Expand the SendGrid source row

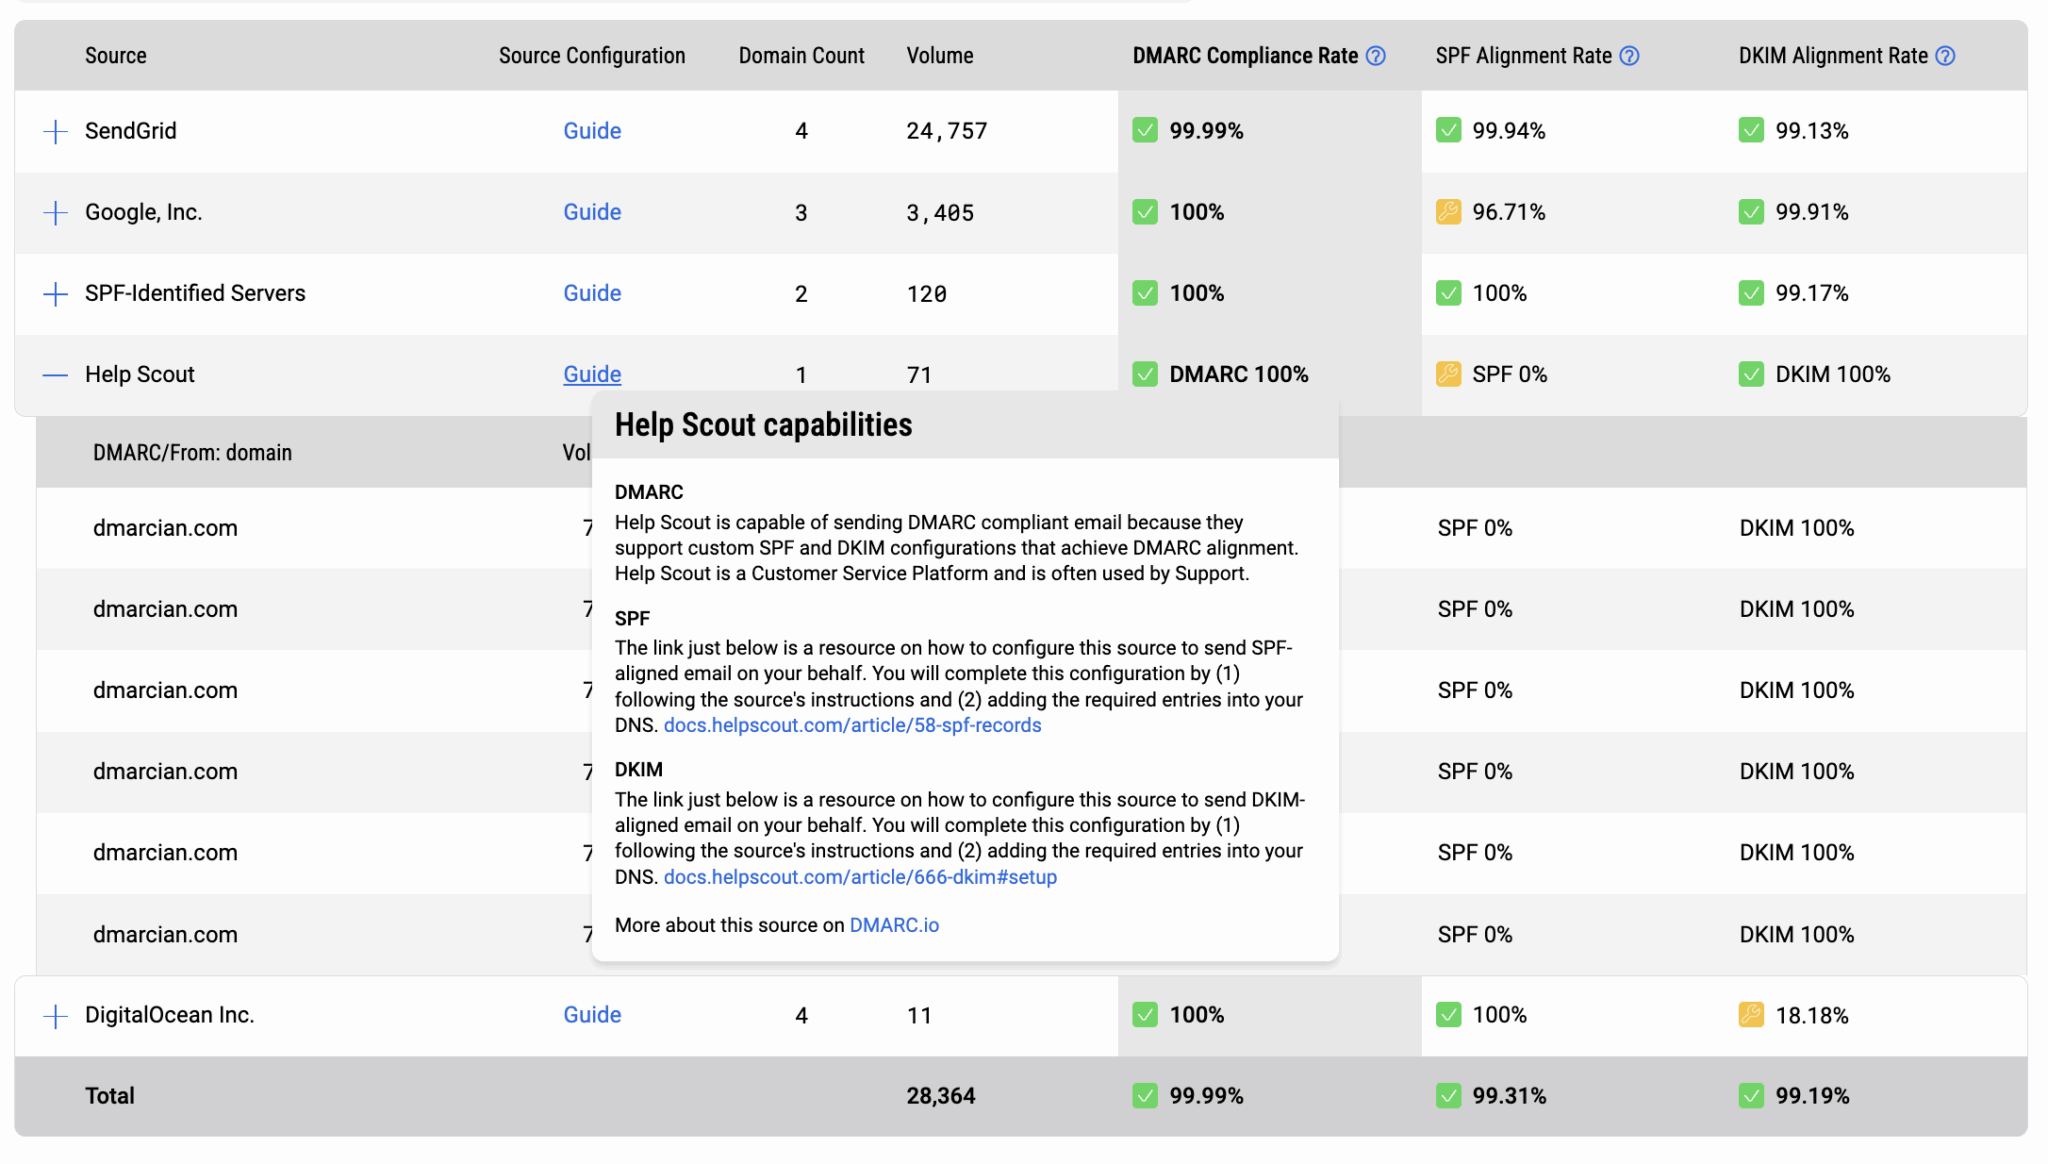click(x=56, y=131)
